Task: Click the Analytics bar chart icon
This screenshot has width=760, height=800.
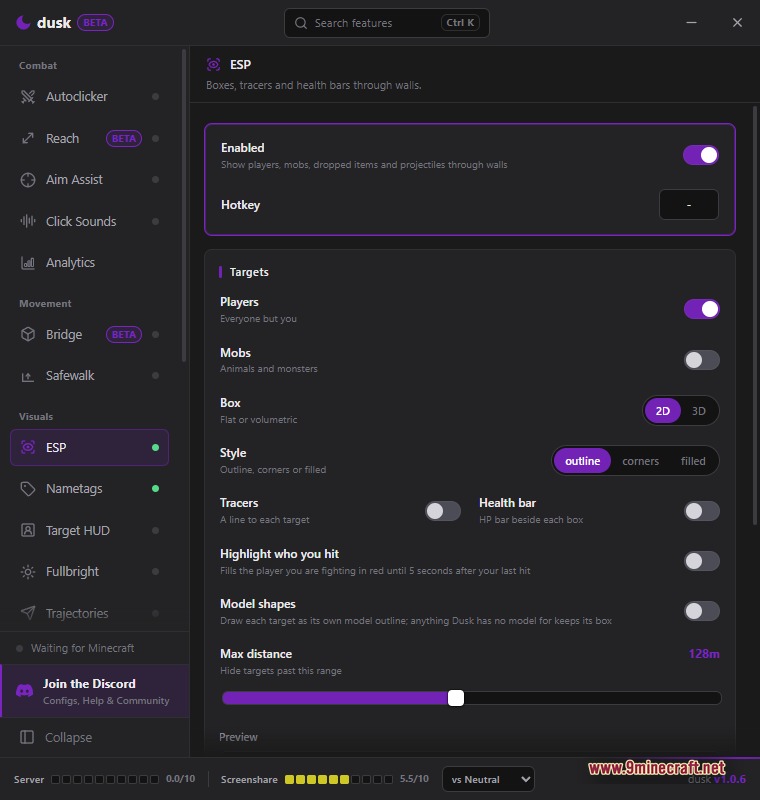Action: pyautogui.click(x=28, y=263)
